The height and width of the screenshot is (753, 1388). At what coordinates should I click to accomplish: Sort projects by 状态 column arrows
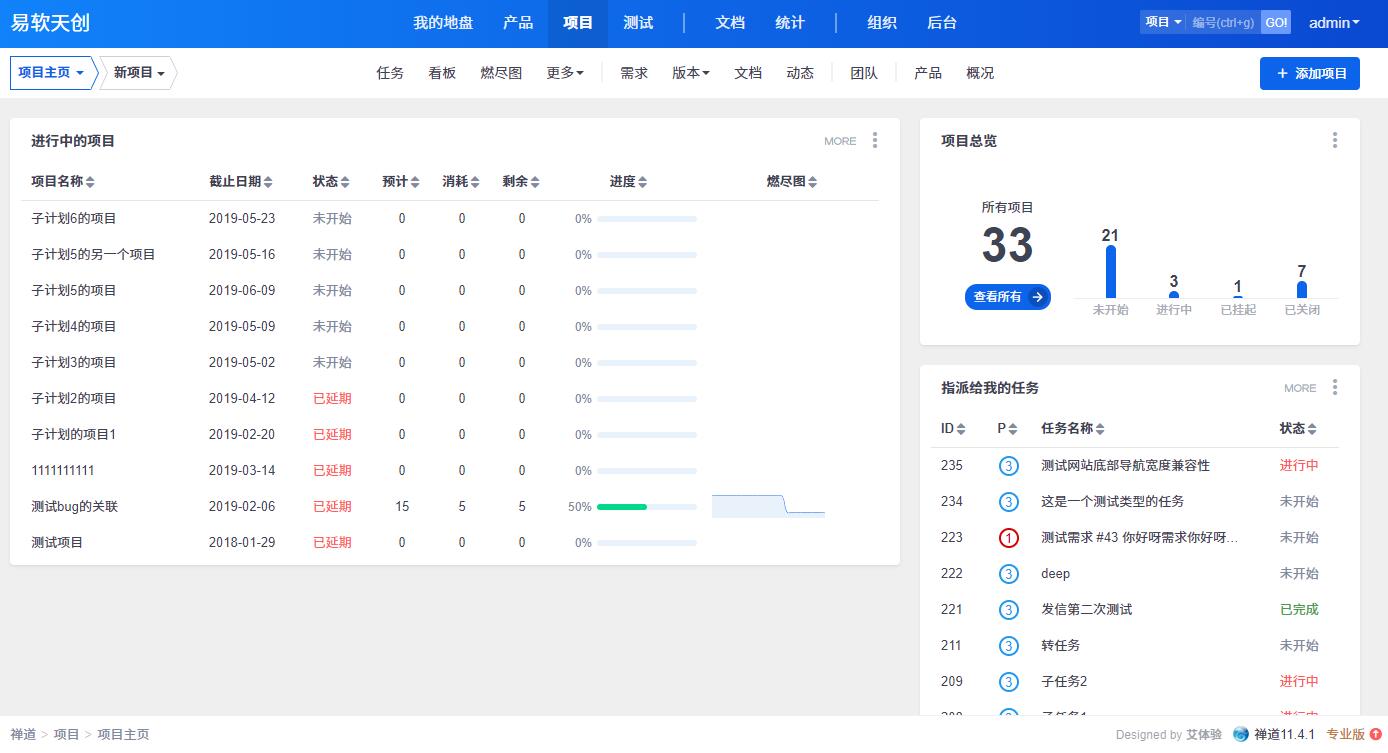click(345, 182)
